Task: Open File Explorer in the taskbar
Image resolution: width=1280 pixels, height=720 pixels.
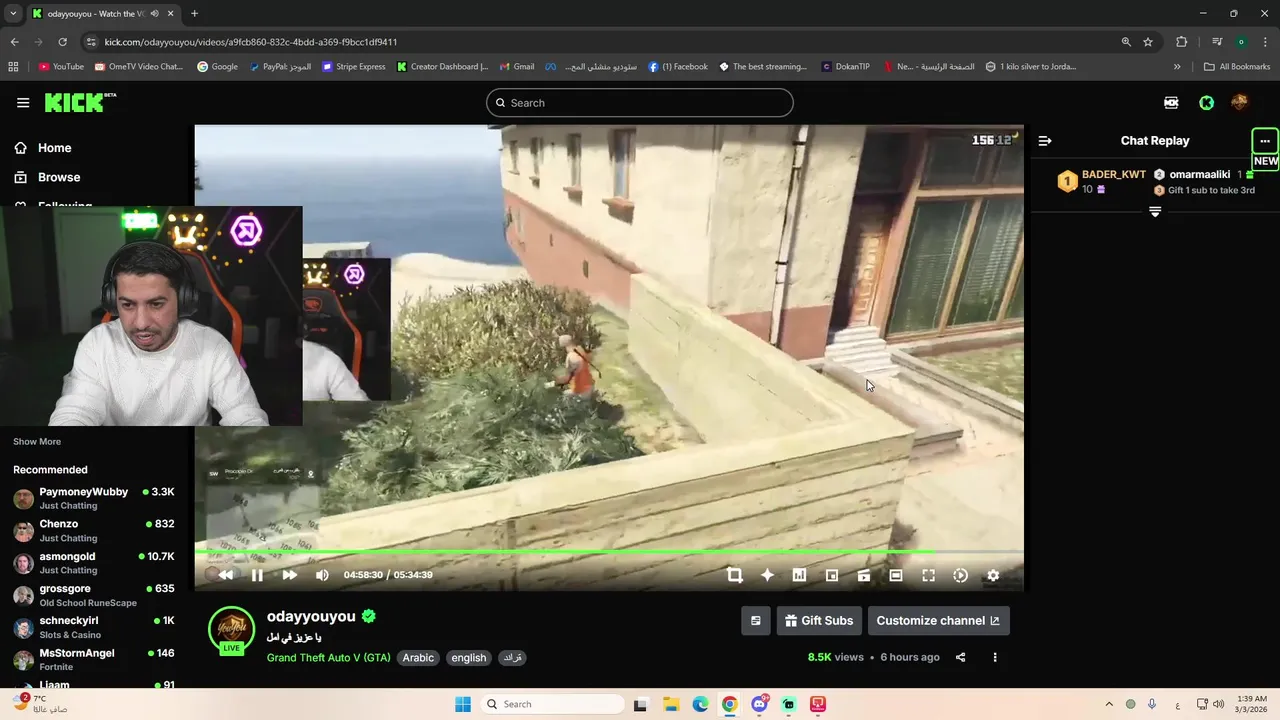Action: [x=671, y=704]
